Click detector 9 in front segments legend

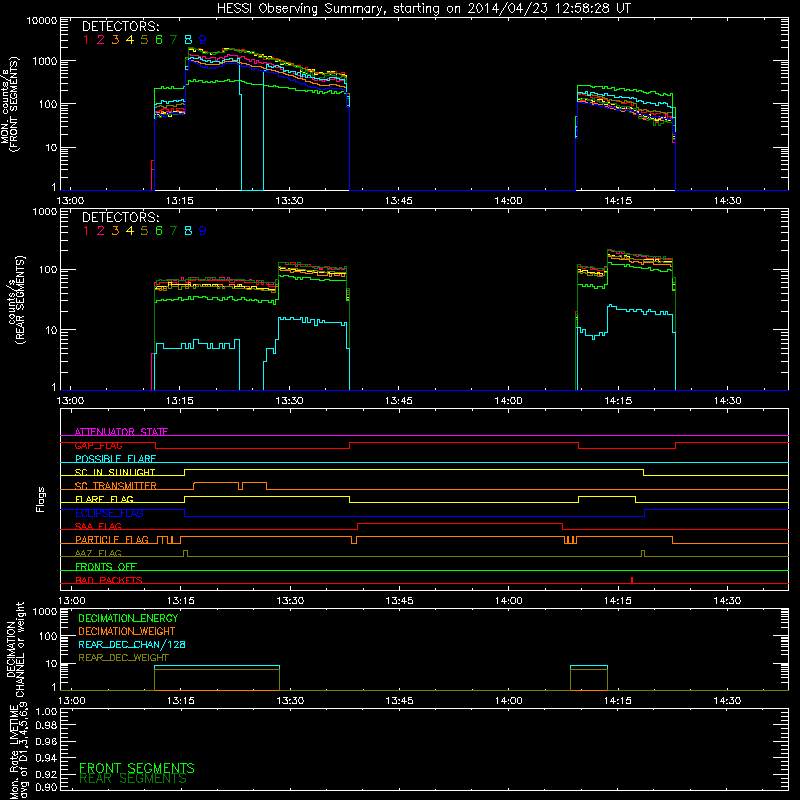pyautogui.click(x=203, y=40)
